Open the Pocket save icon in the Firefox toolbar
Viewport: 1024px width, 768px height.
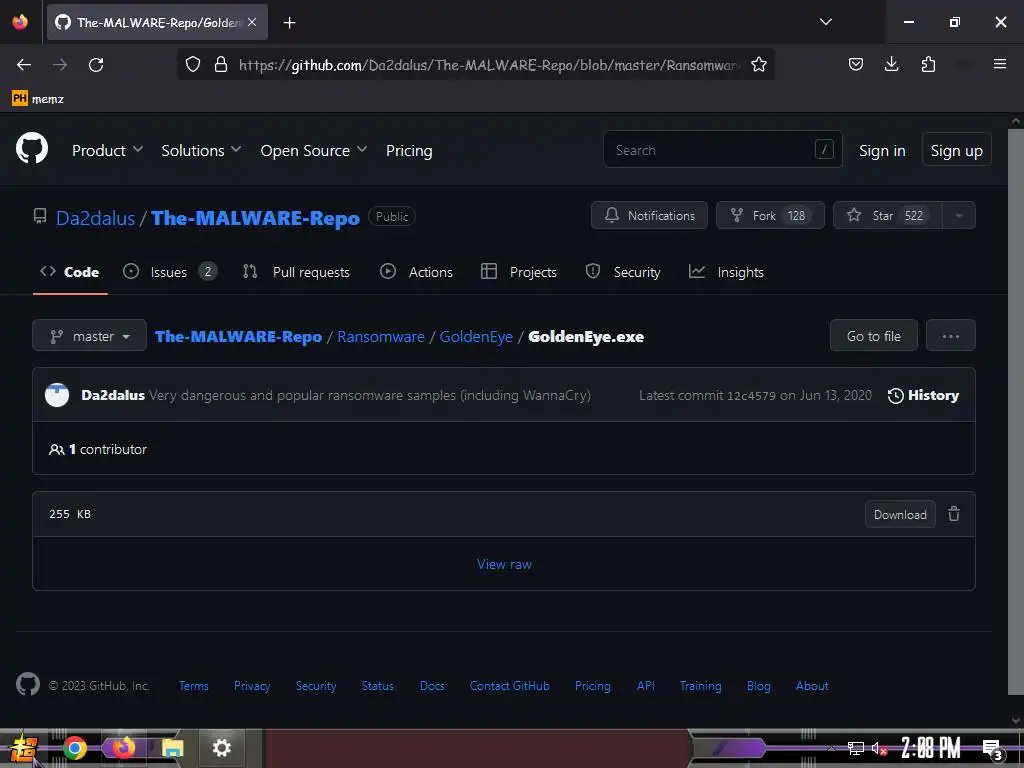tap(856, 64)
